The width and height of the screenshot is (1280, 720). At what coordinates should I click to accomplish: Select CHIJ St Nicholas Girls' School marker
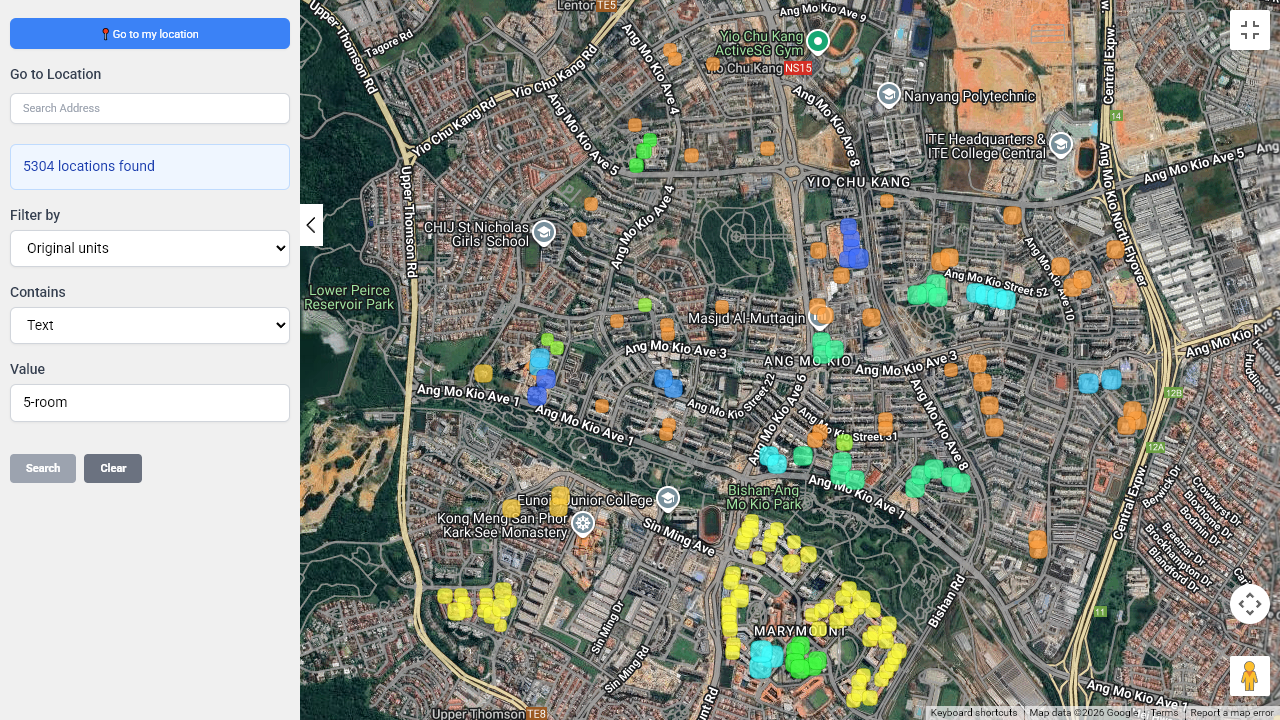pos(543,233)
